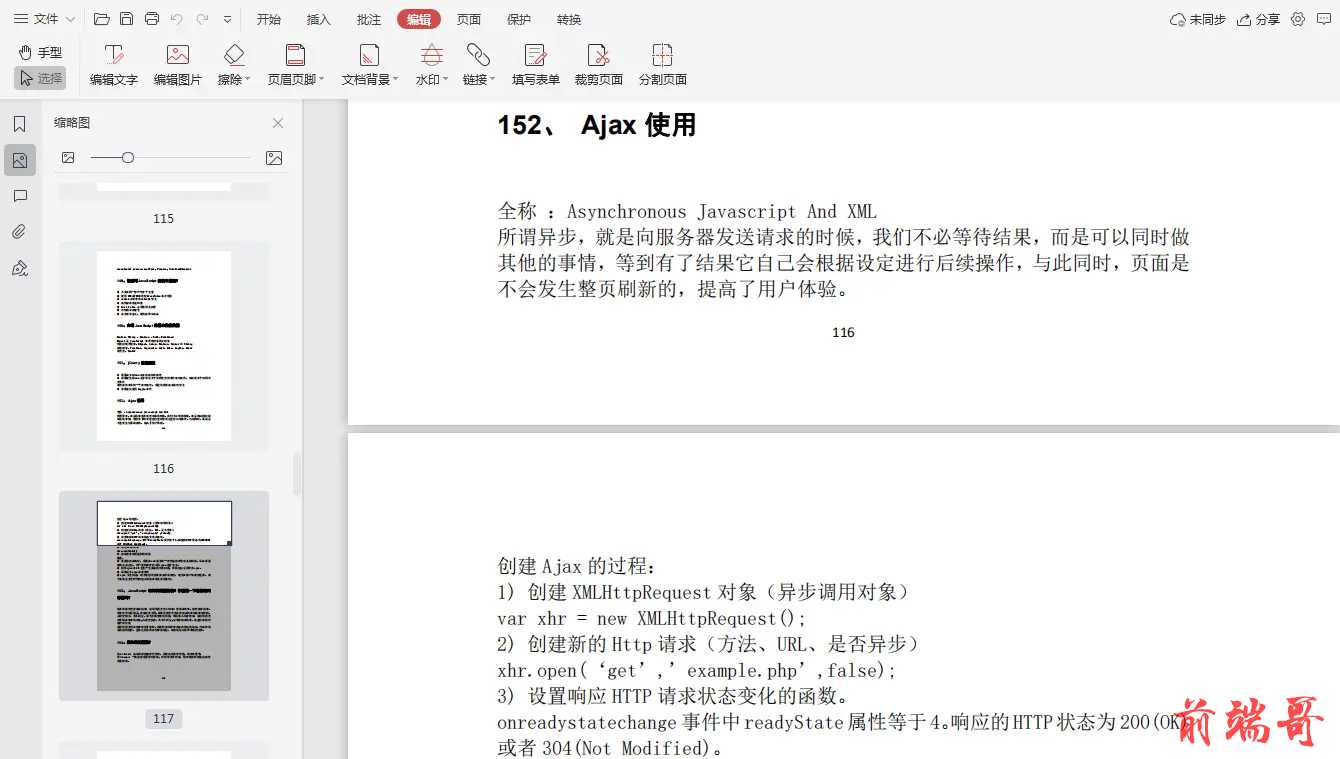1340x759 pixels.
Task: Open the settings gear icon
Action: (x=1298, y=19)
